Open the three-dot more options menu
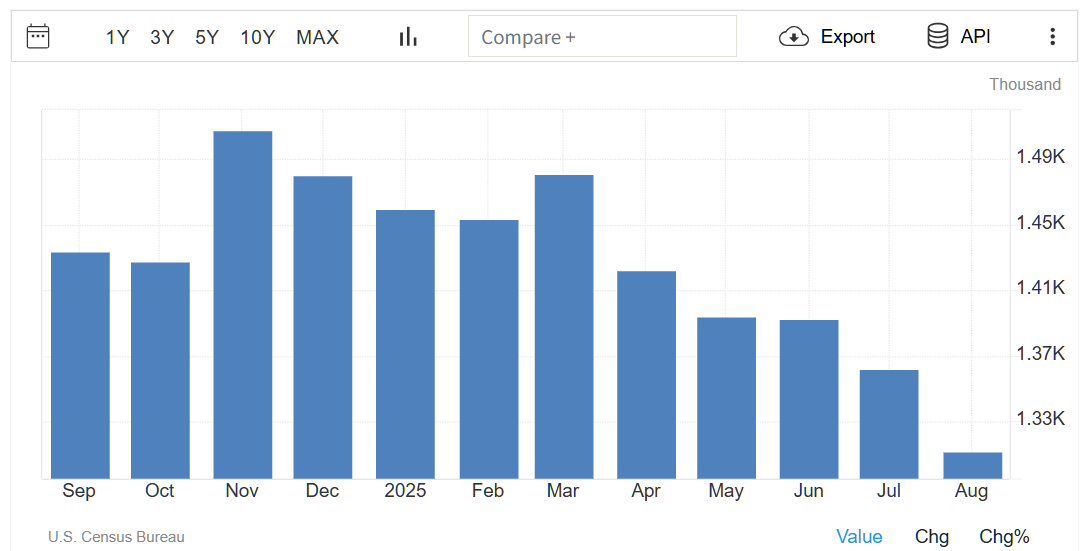 pyautogui.click(x=1052, y=37)
